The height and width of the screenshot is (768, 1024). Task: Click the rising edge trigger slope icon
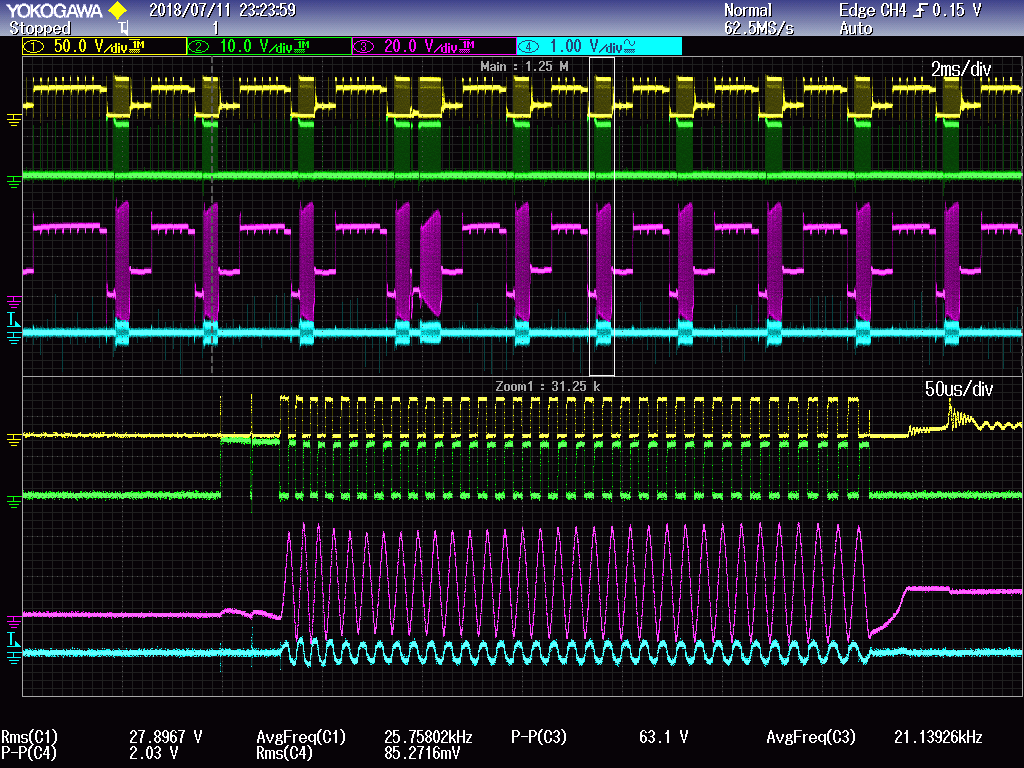click(x=919, y=10)
